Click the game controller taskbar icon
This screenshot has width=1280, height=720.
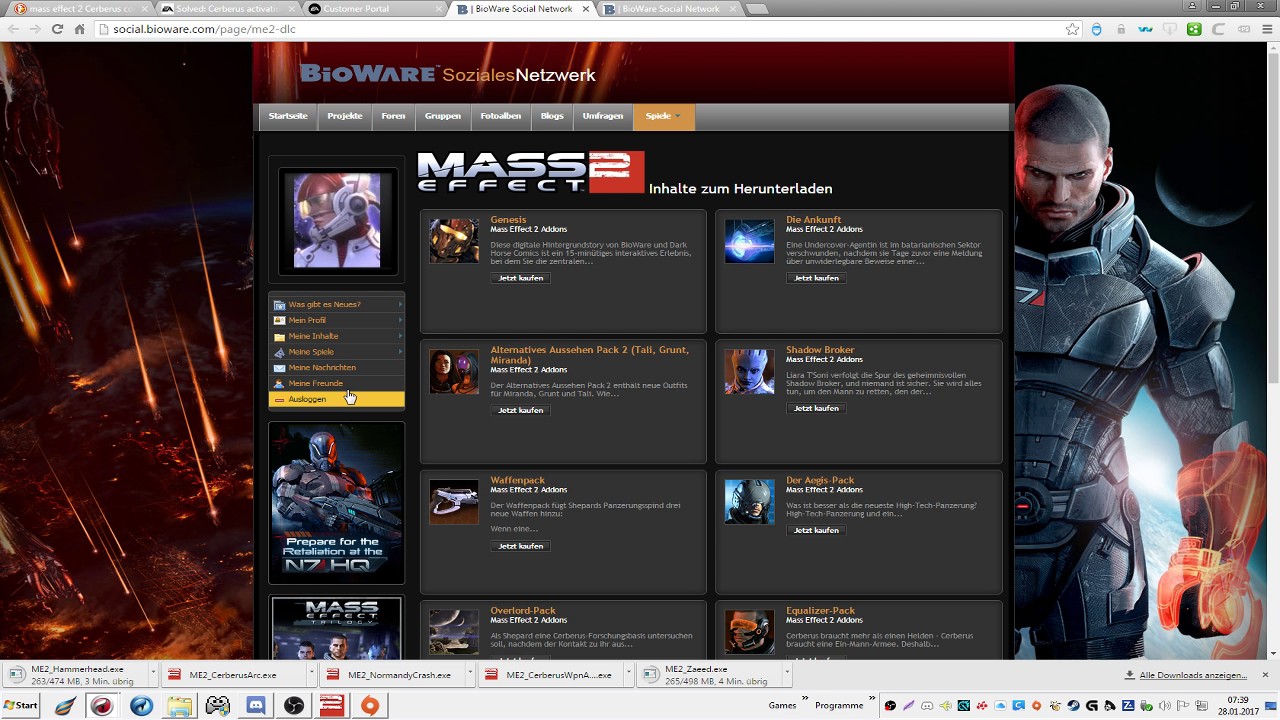[x=217, y=705]
